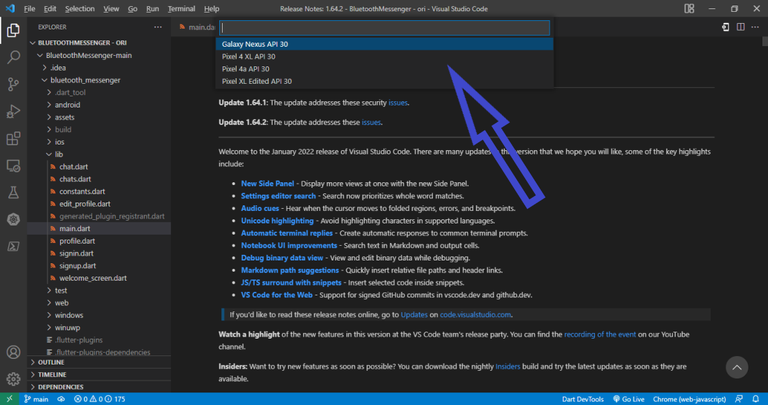Open the Testing flask icon
This screenshot has width=768, height=405.
[x=13, y=192]
